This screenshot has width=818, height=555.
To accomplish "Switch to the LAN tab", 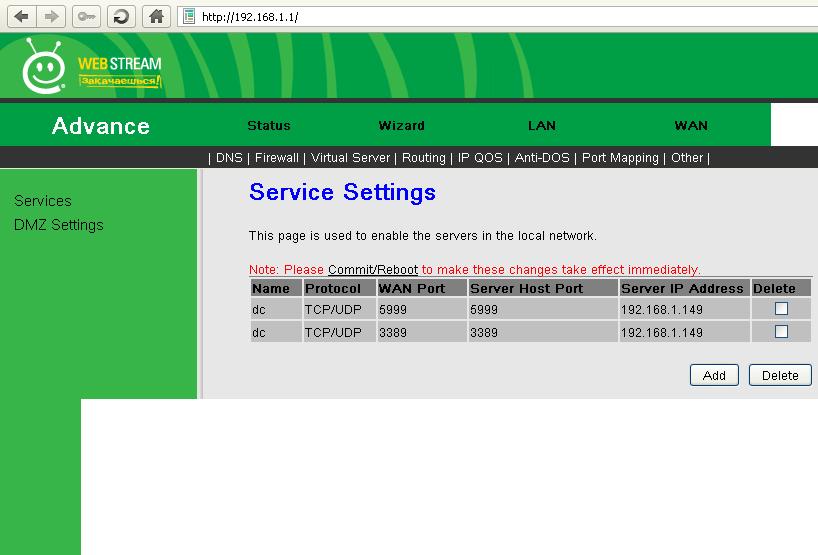I will 541,126.
